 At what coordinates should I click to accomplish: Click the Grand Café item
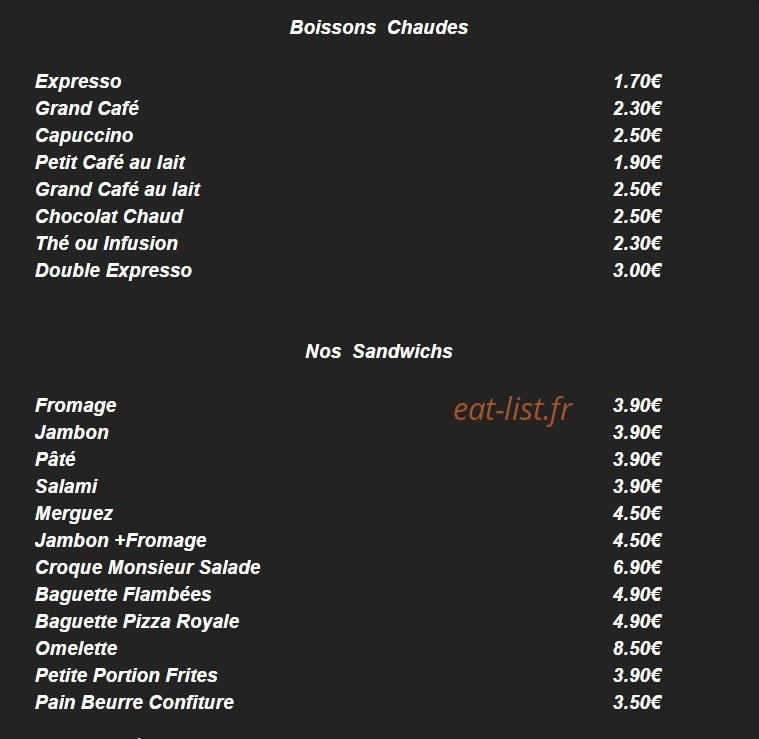coord(87,108)
